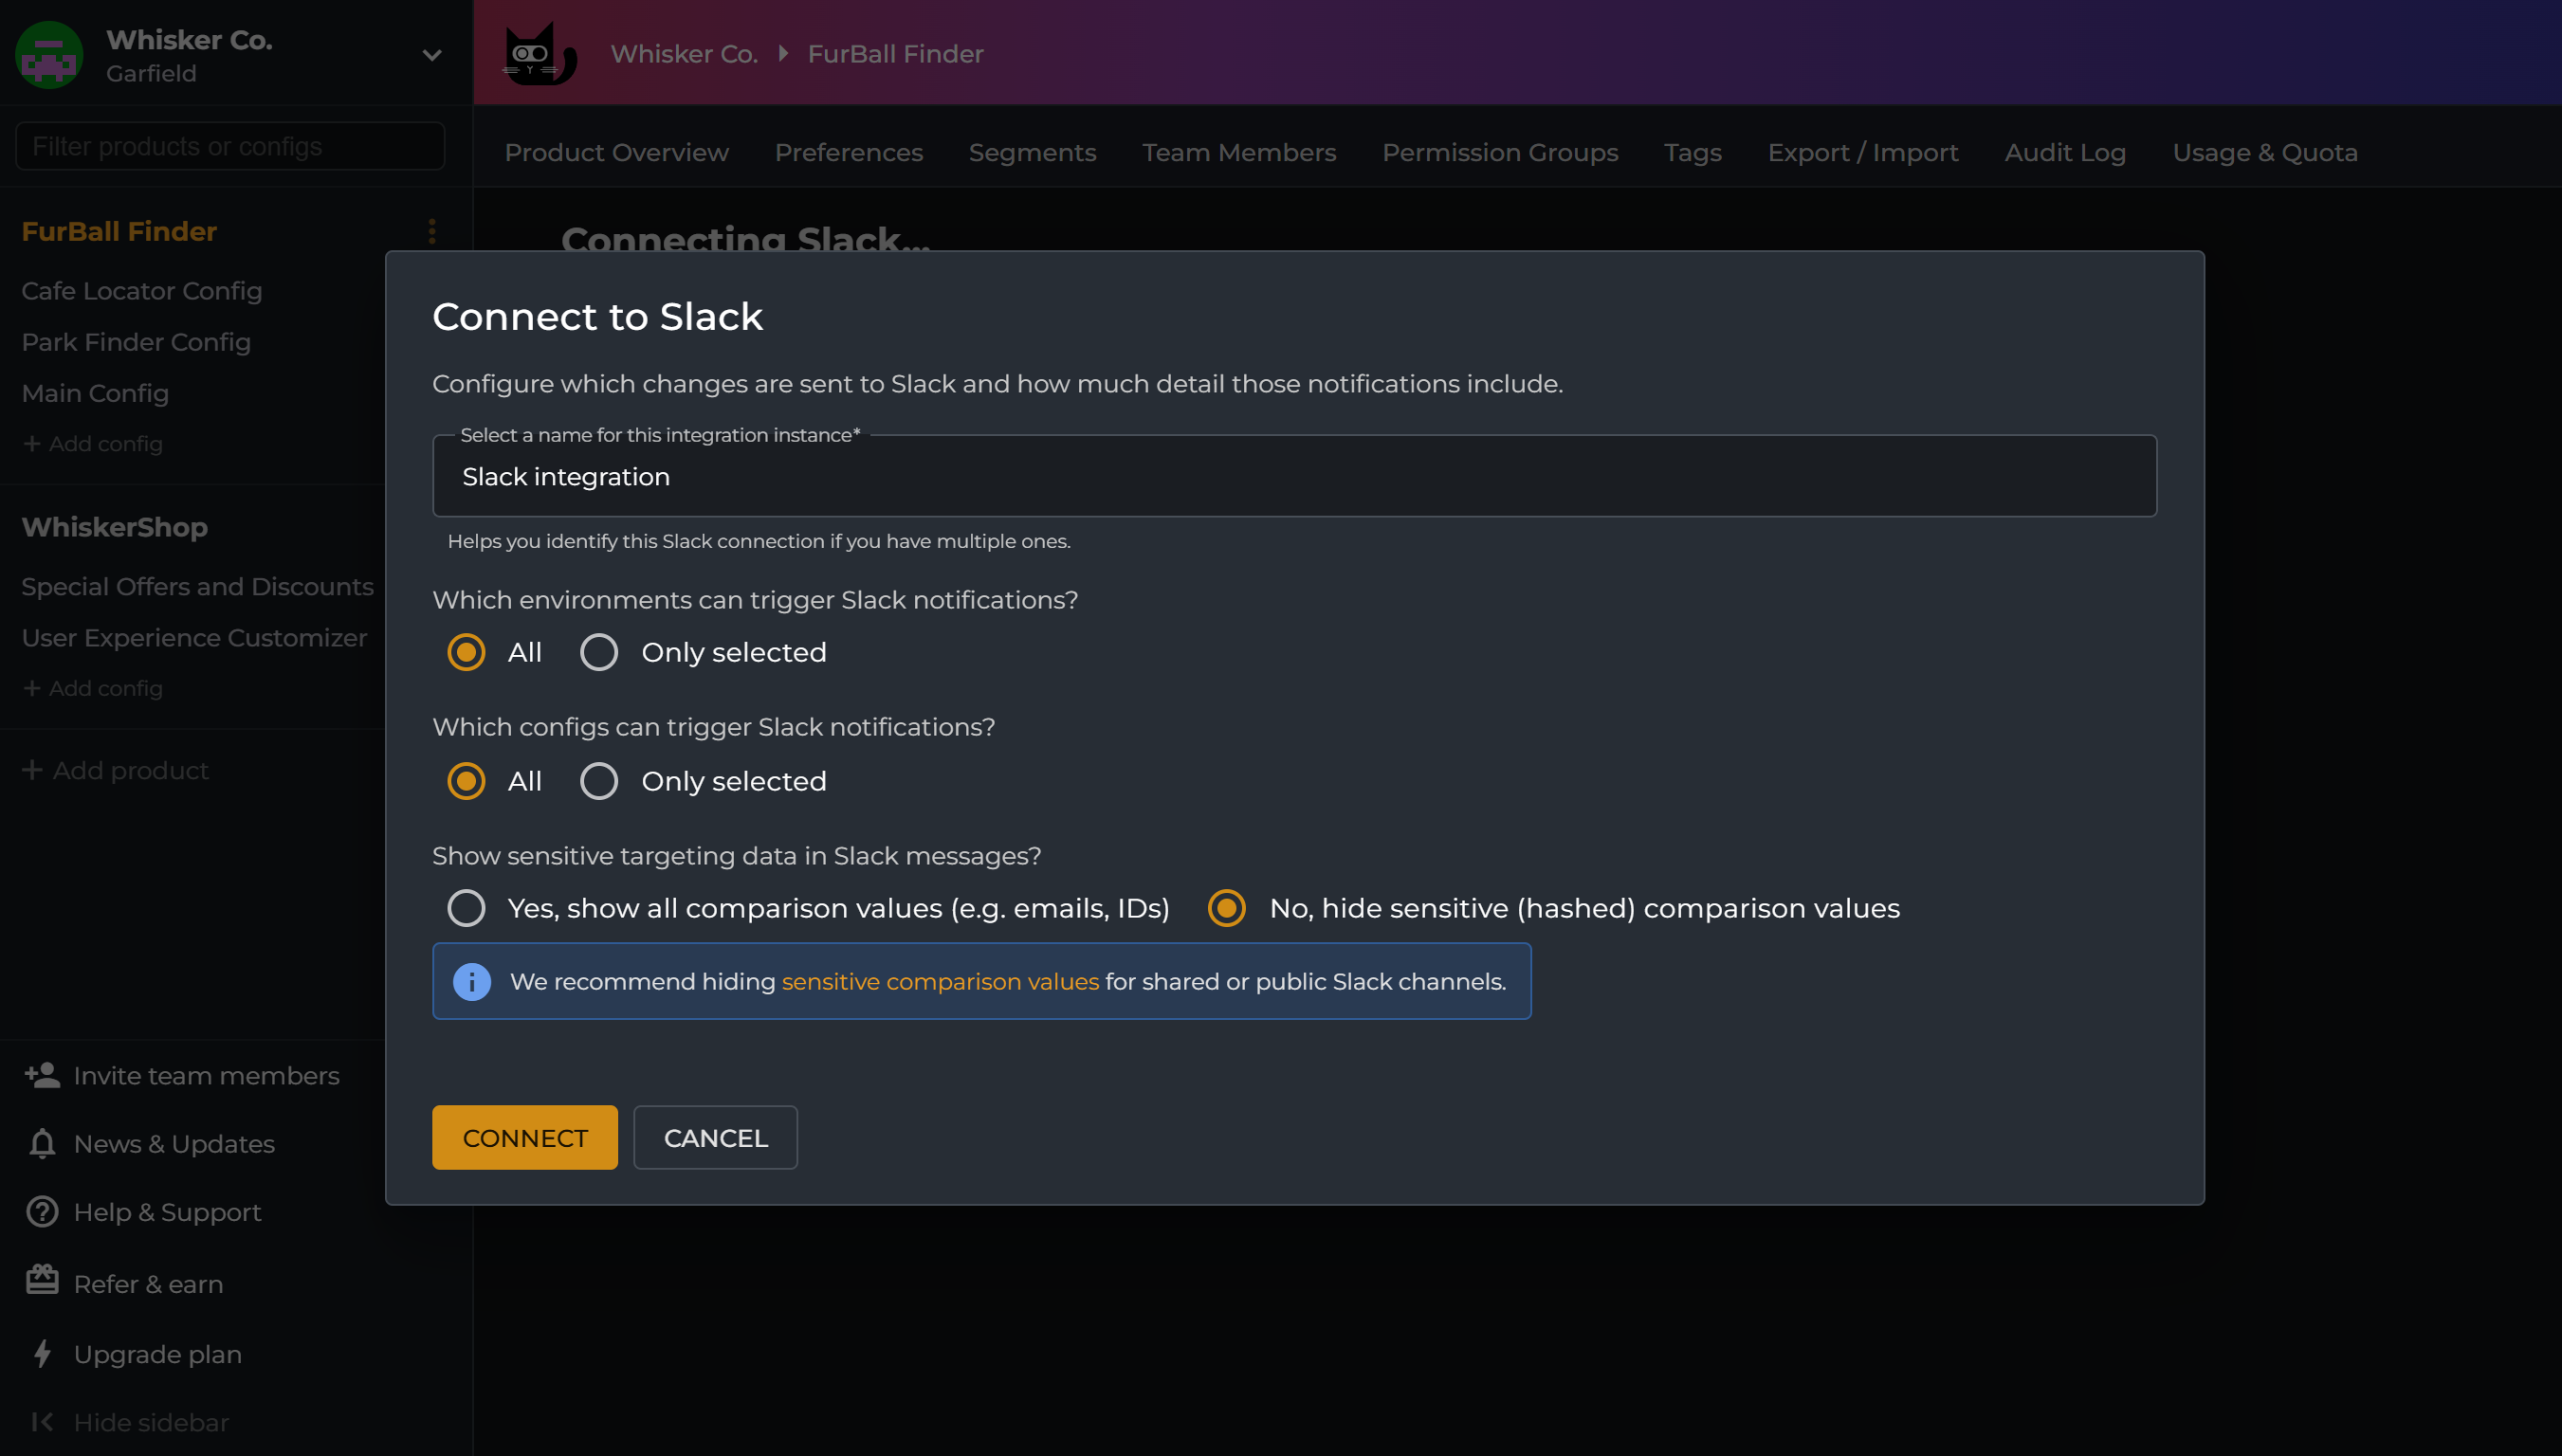Viewport: 2562px width, 1456px height.
Task: Open the FurBall Finder three-dot menu
Action: [x=431, y=231]
